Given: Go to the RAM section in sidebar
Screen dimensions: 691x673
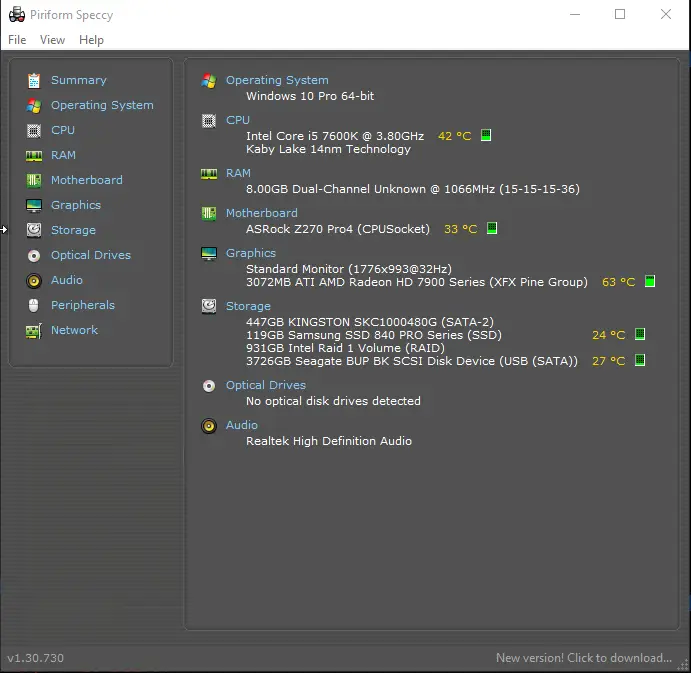Looking at the screenshot, I should 63,155.
